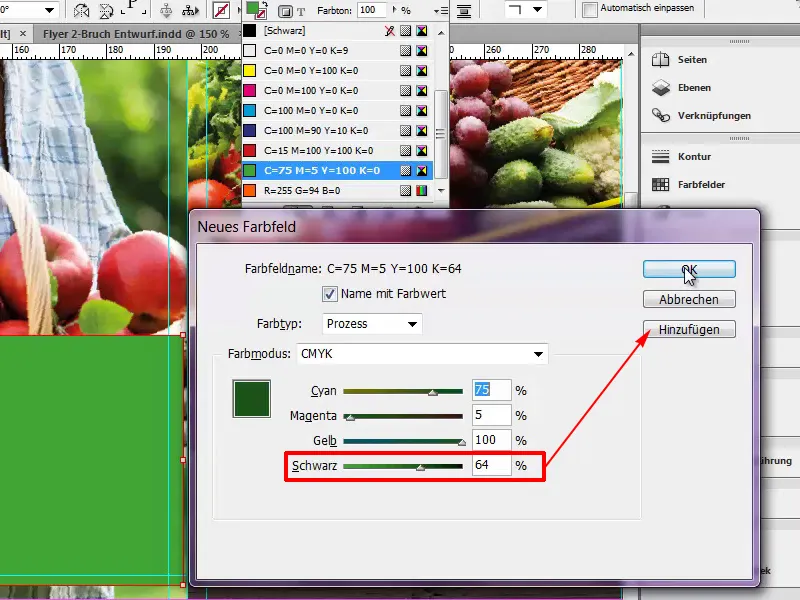Click the paragraph alignment icon in toolbar
The image size is (800, 600).
pos(463,11)
